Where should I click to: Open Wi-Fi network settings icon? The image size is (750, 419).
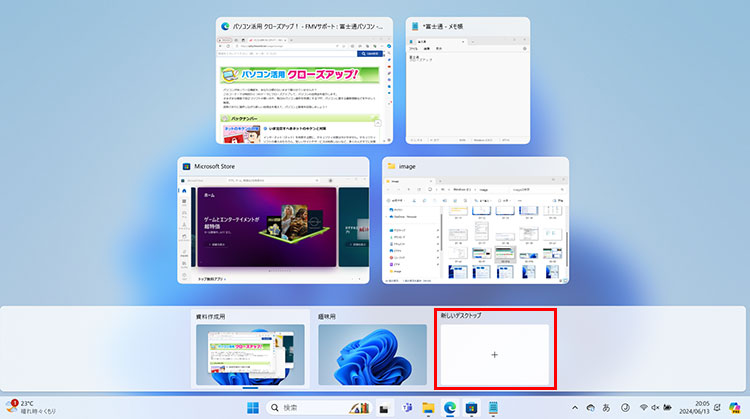644,408
